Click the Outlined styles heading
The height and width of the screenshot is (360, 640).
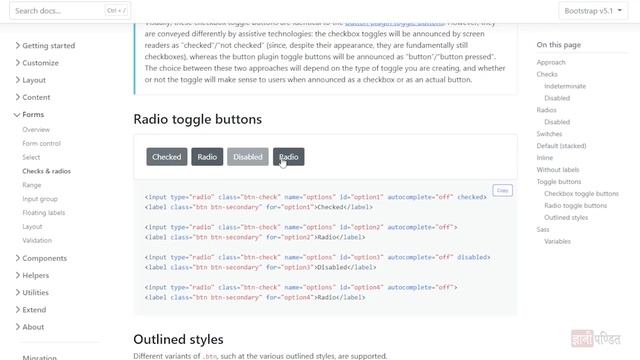pos(178,340)
